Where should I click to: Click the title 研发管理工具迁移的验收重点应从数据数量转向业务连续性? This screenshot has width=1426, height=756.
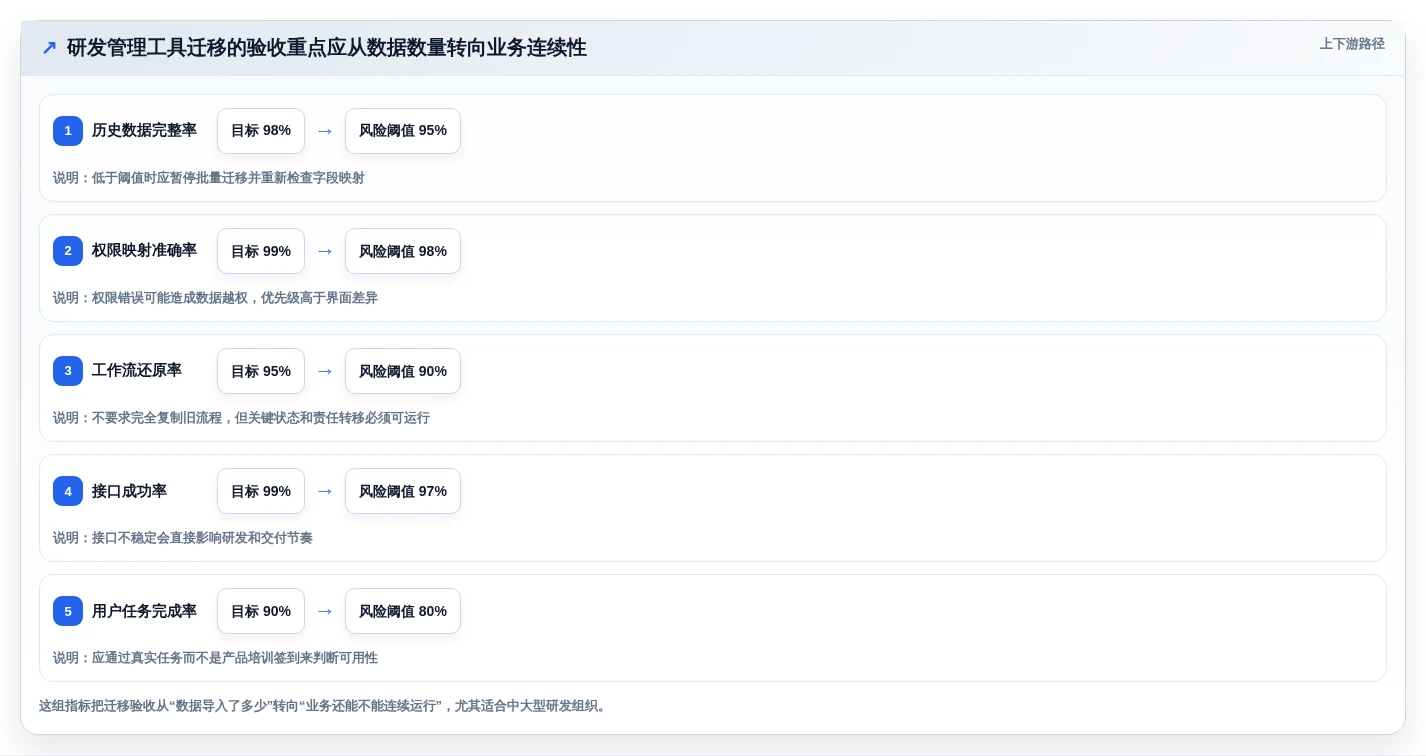click(x=327, y=47)
